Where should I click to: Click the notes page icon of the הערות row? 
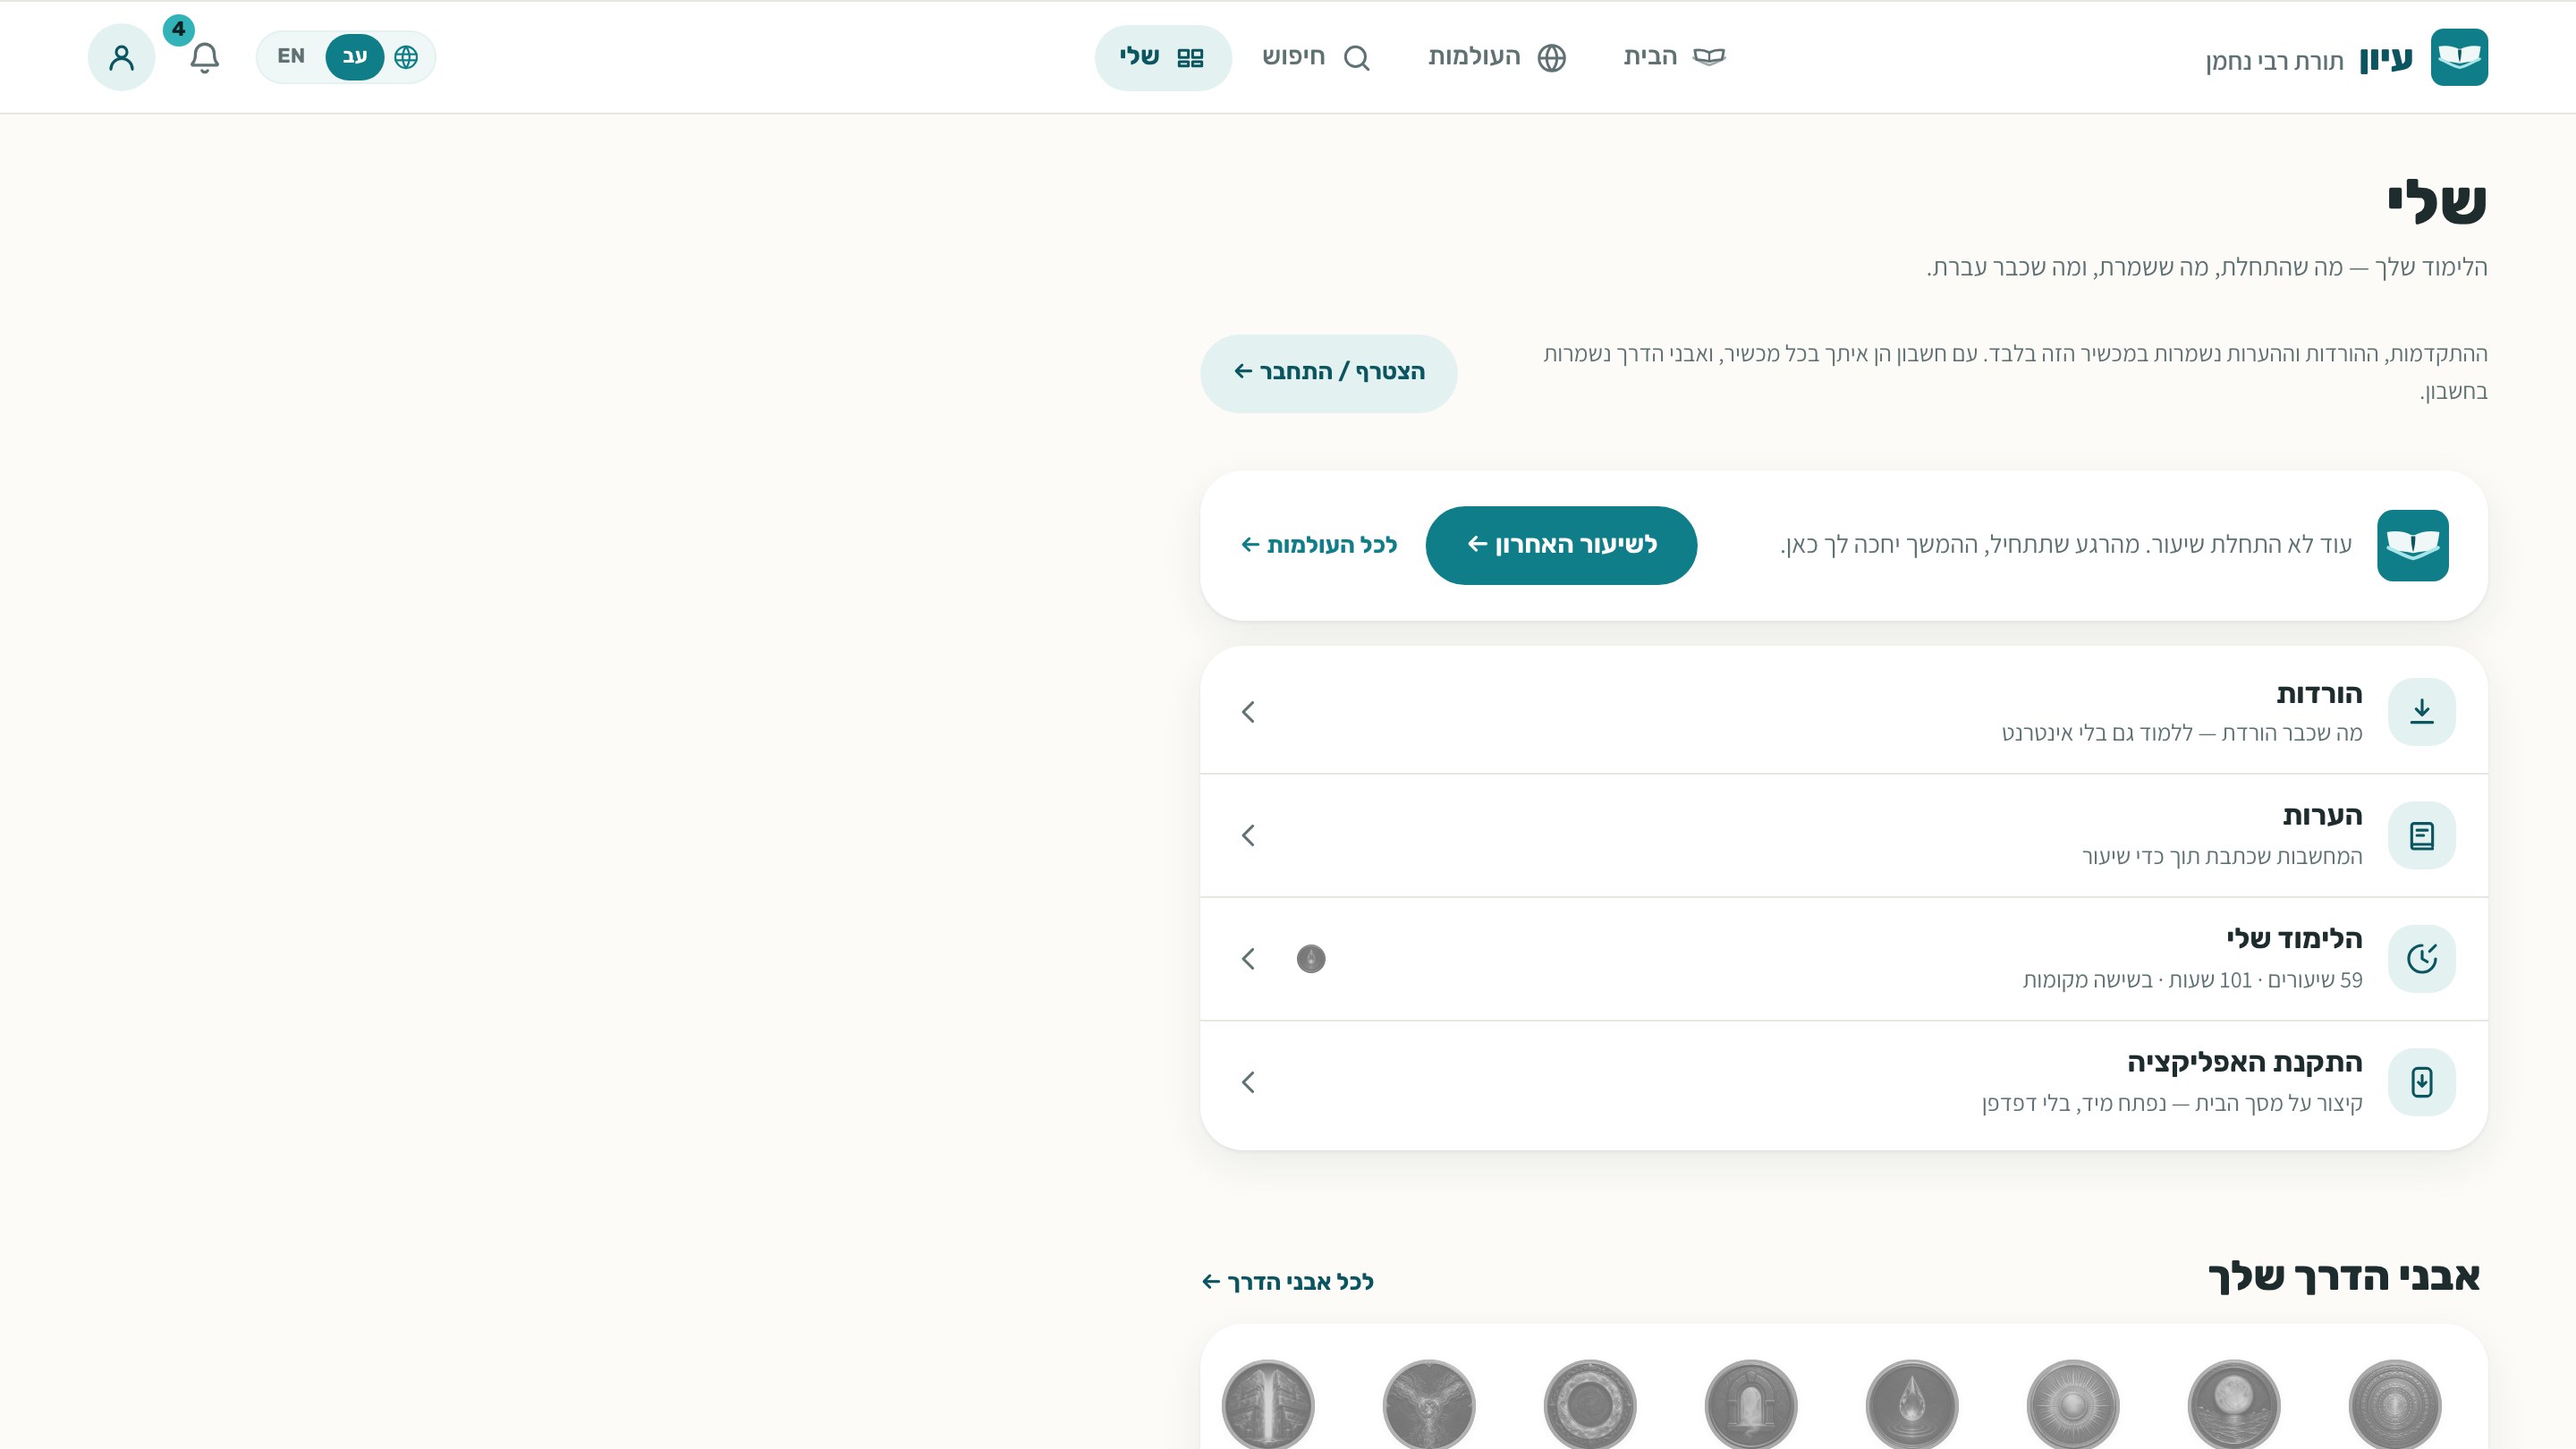[x=2421, y=835]
